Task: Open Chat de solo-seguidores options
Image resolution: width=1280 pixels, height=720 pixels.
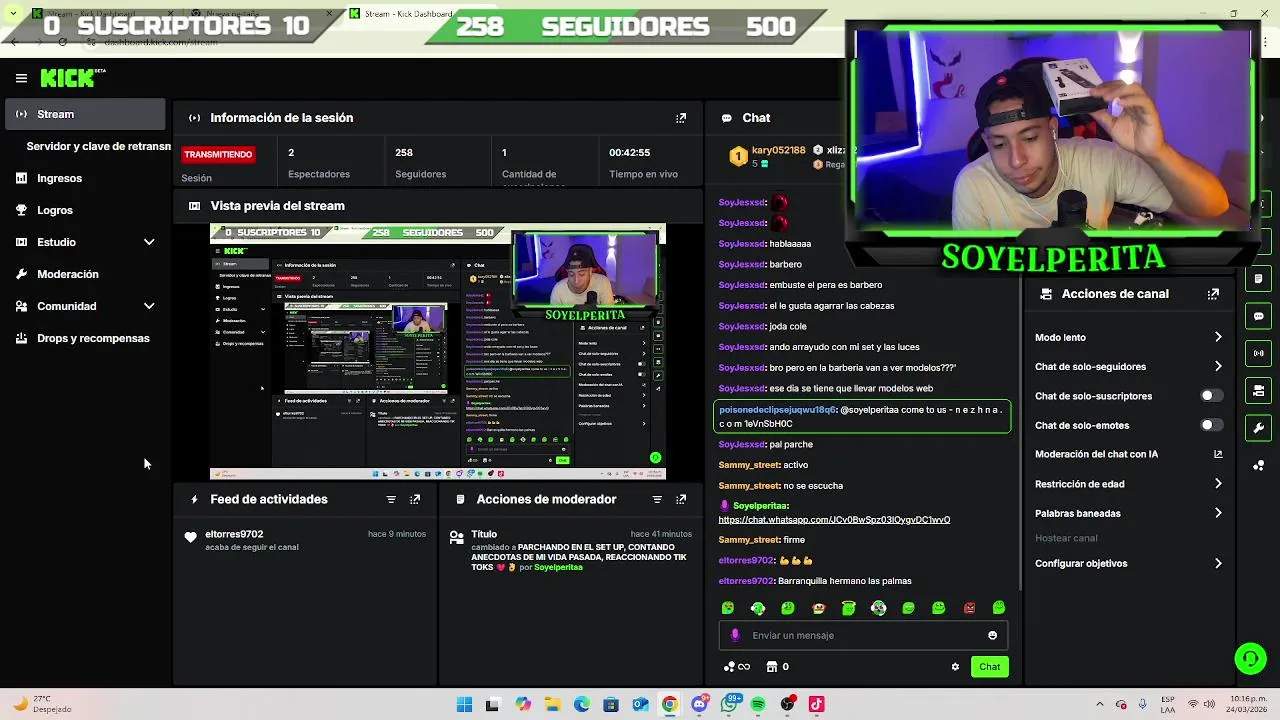Action: point(1128,367)
